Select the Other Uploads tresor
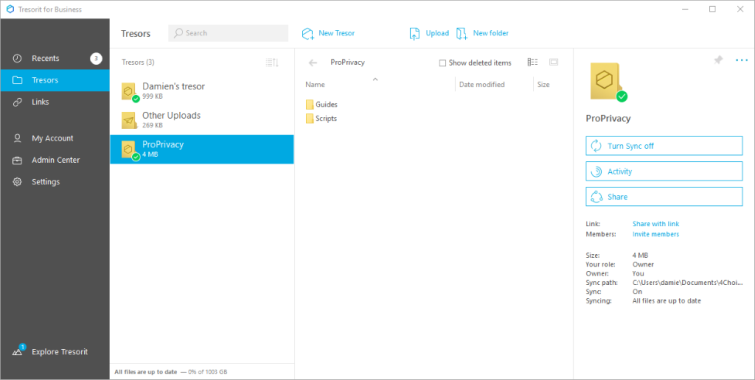 tap(202, 120)
